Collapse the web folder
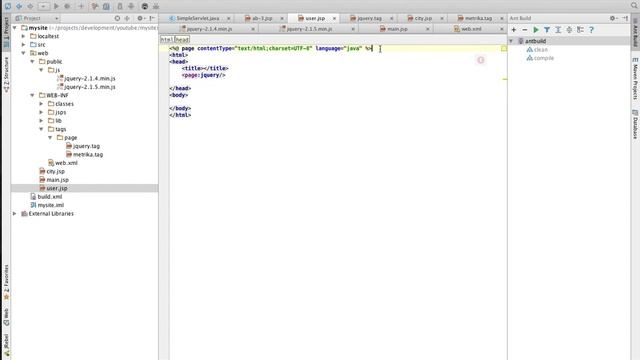640x360 pixels. [x=24, y=53]
